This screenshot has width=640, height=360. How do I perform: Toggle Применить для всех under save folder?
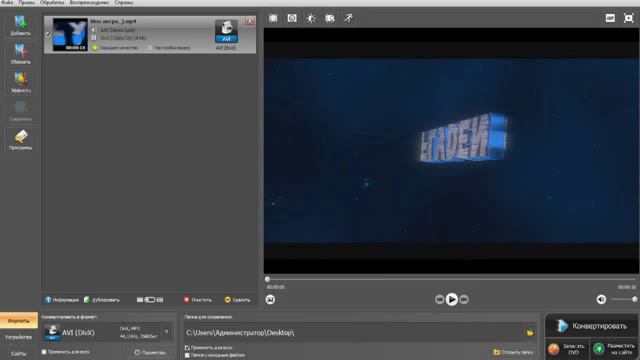(x=187, y=348)
